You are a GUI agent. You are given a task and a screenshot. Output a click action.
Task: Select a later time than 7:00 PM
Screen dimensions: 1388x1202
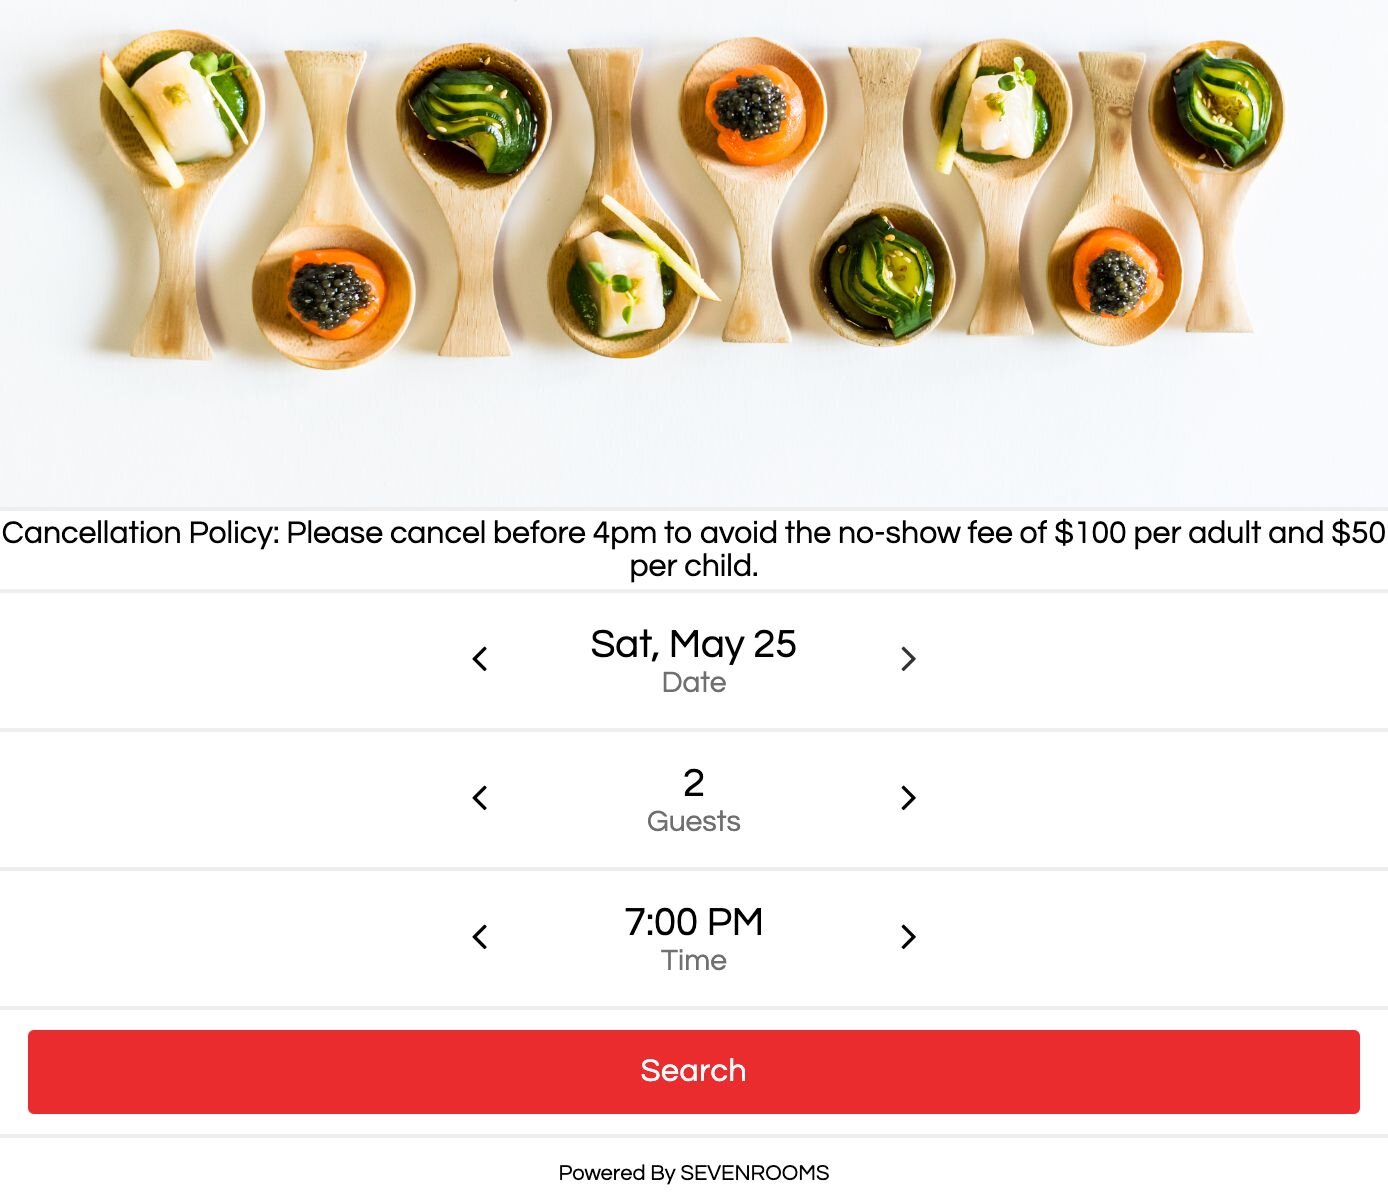tap(908, 937)
